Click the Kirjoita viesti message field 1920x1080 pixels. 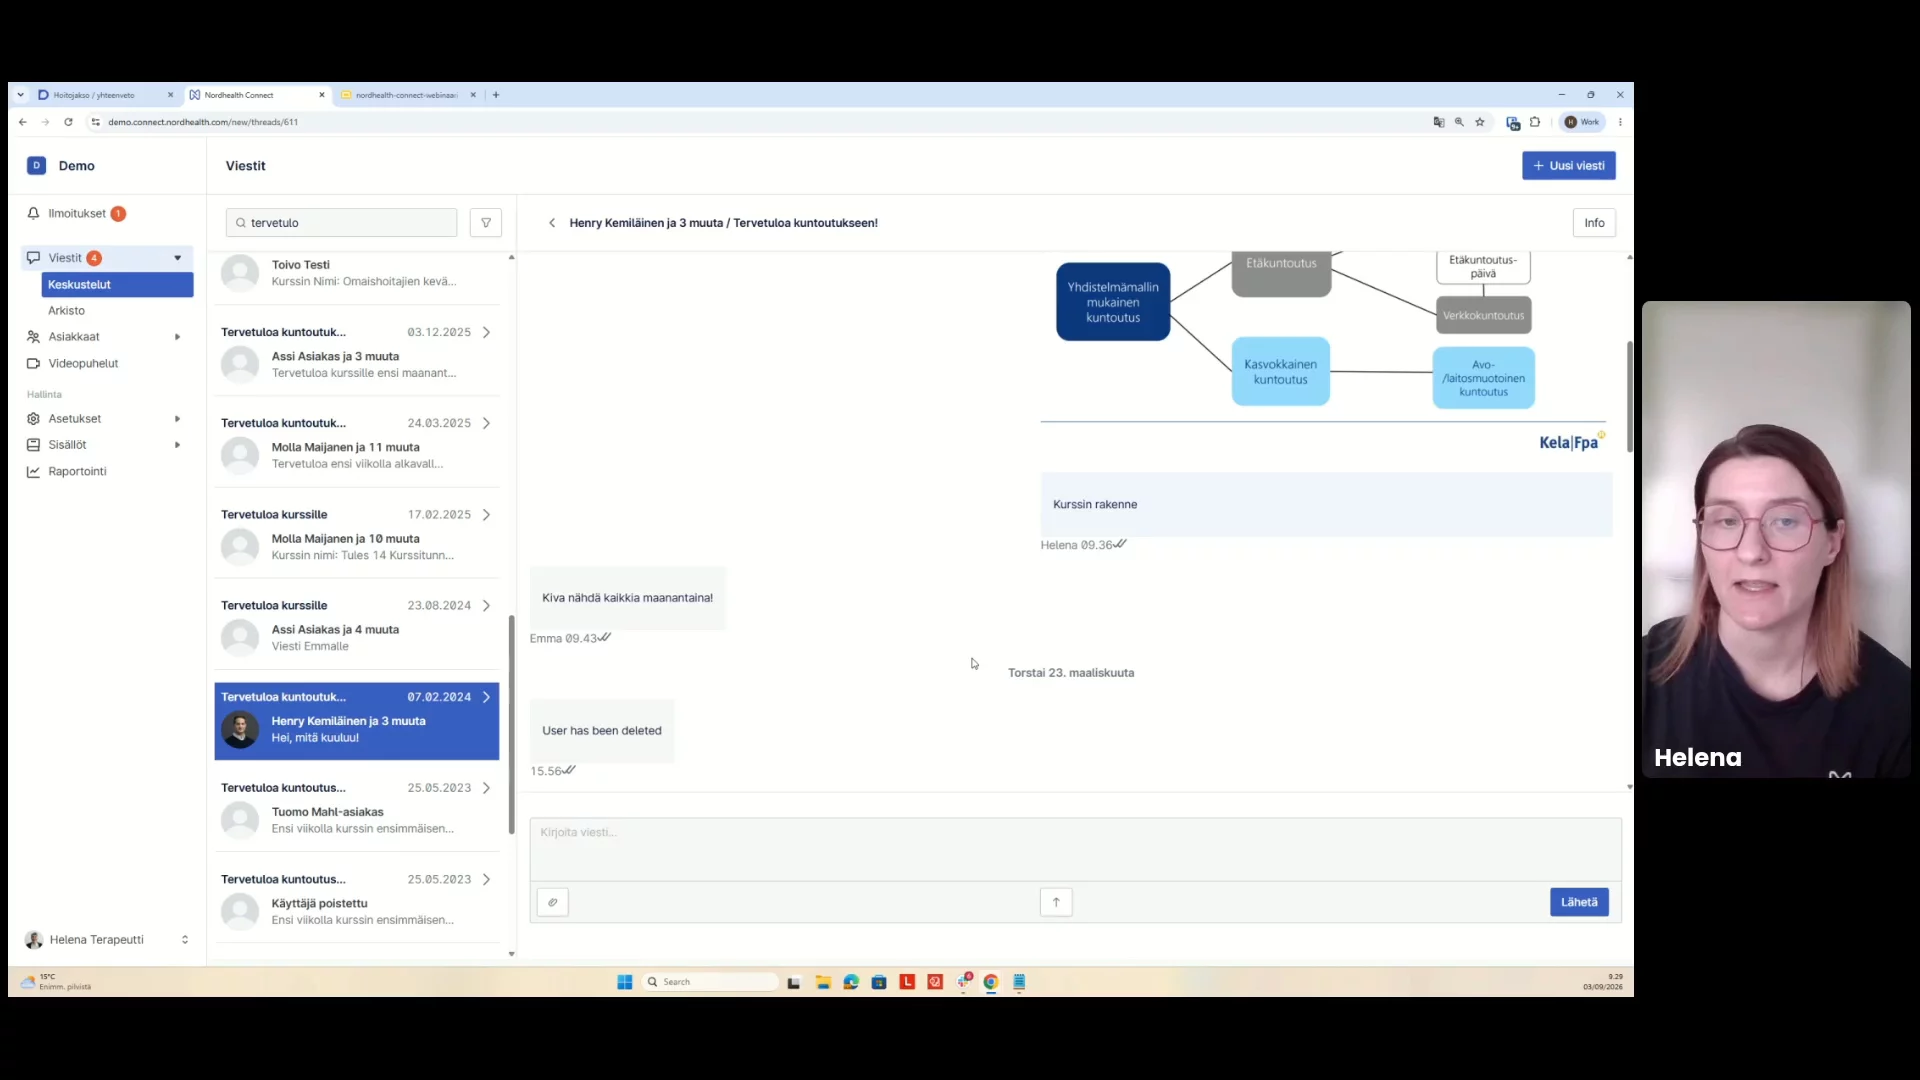click(x=1075, y=849)
